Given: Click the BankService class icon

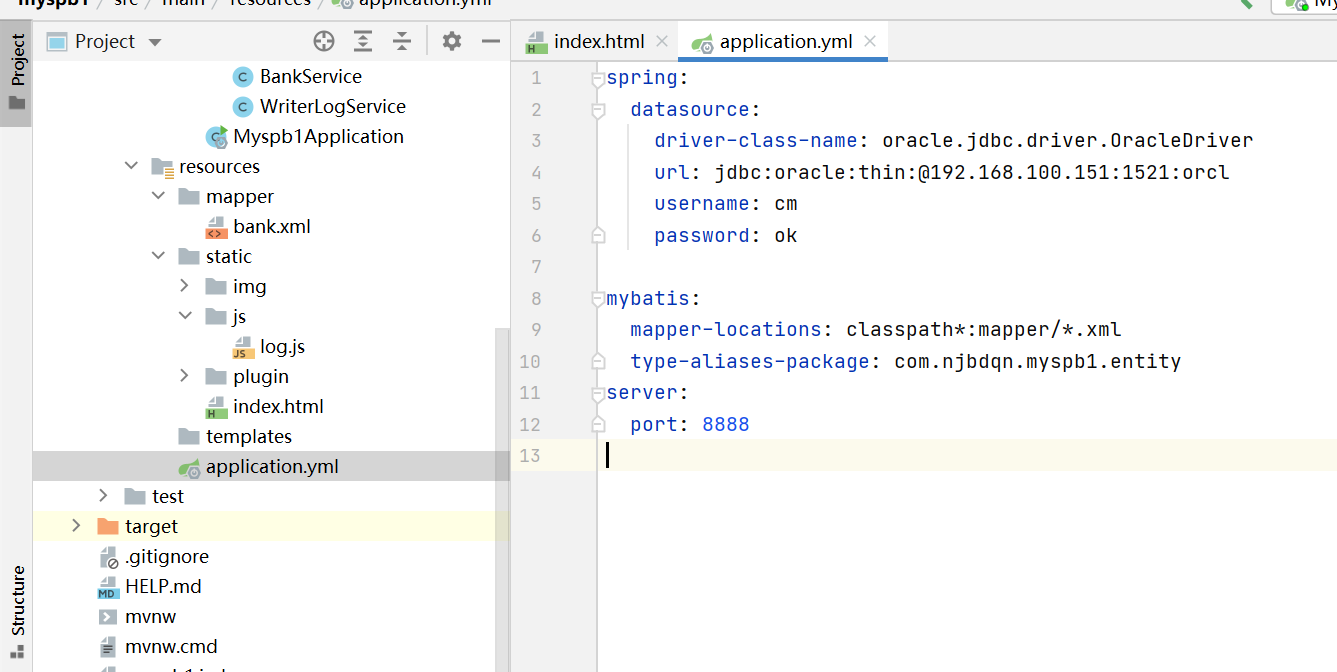Looking at the screenshot, I should tap(243, 76).
